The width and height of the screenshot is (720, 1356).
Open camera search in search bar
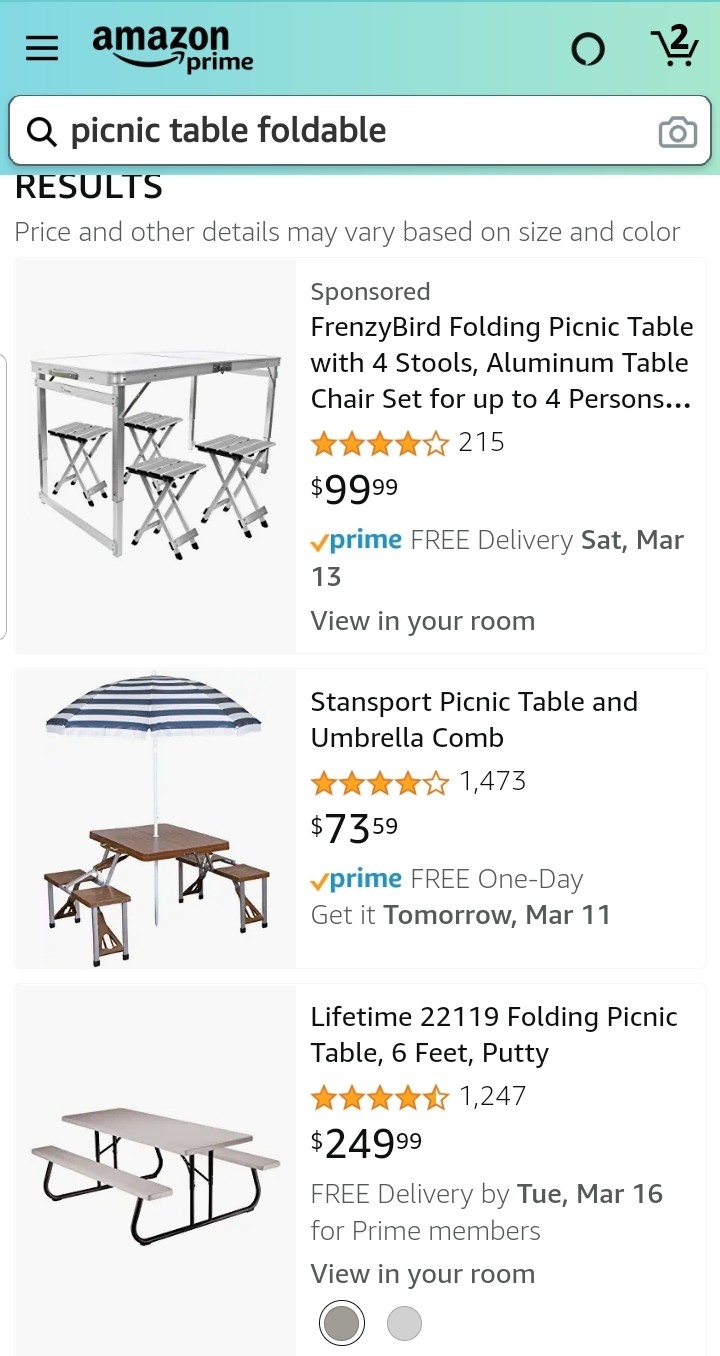coord(677,132)
